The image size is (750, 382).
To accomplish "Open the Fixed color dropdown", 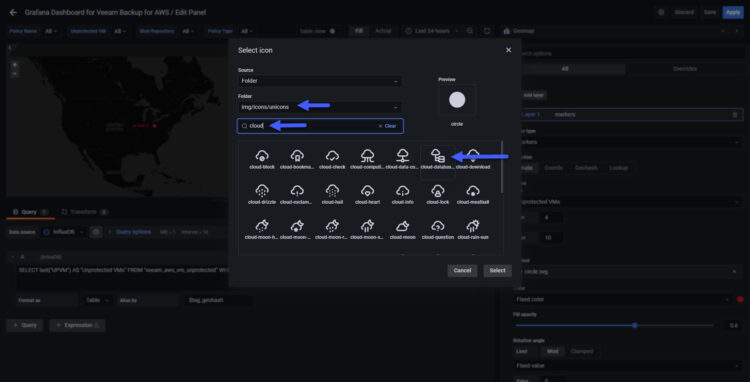I will pyautogui.click(x=622, y=299).
